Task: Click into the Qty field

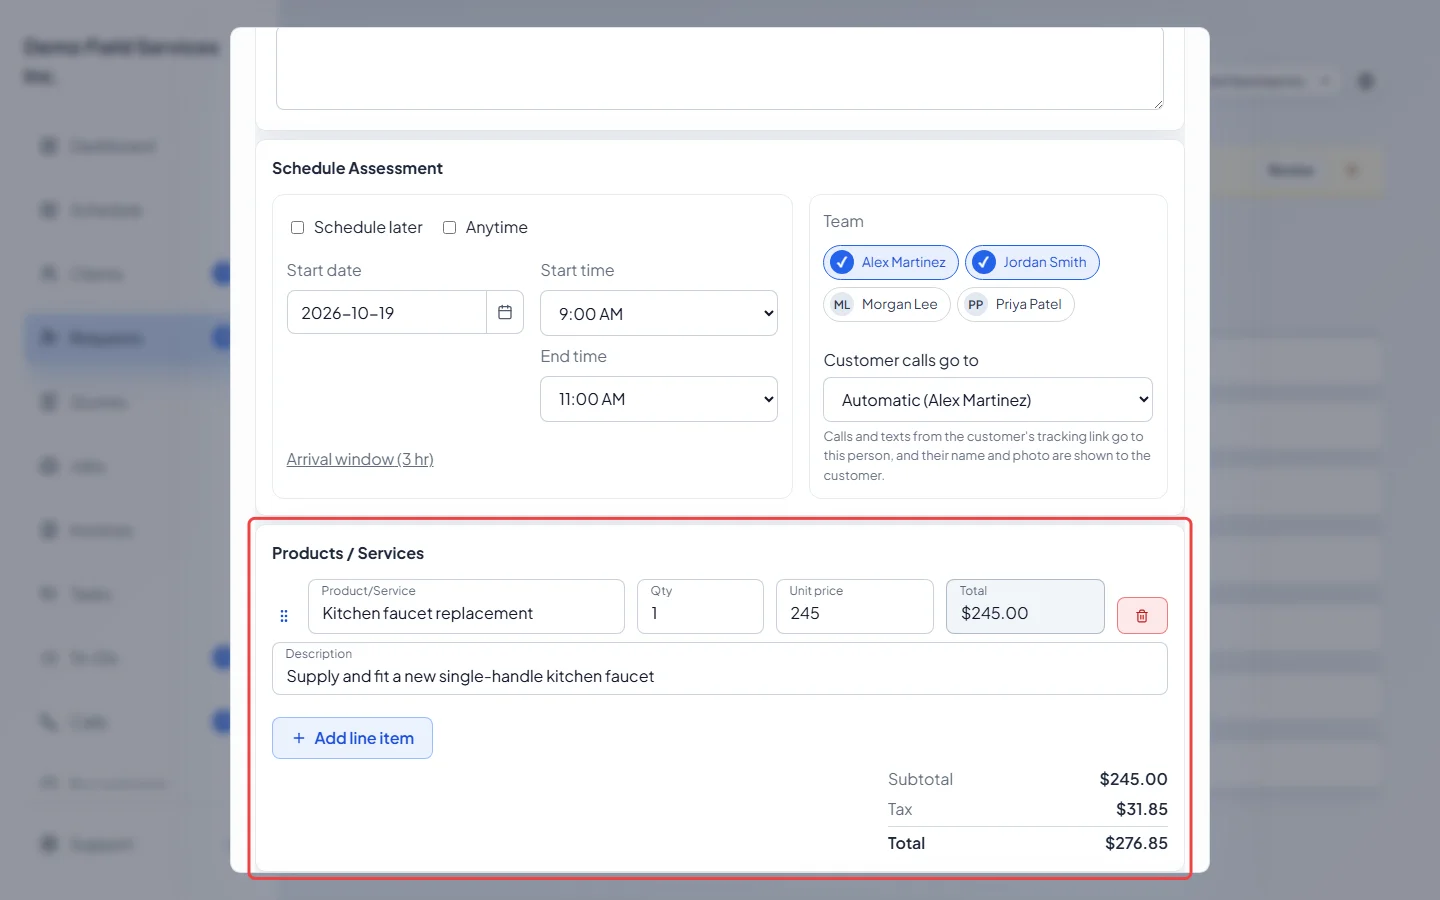Action: point(700,606)
